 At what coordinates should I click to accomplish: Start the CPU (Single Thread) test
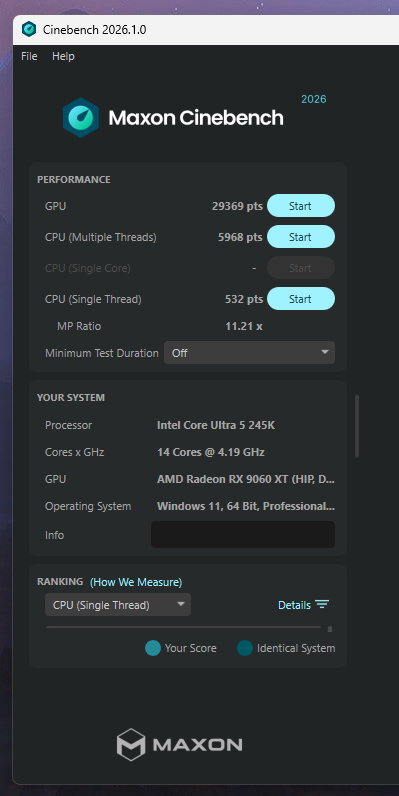tap(301, 299)
